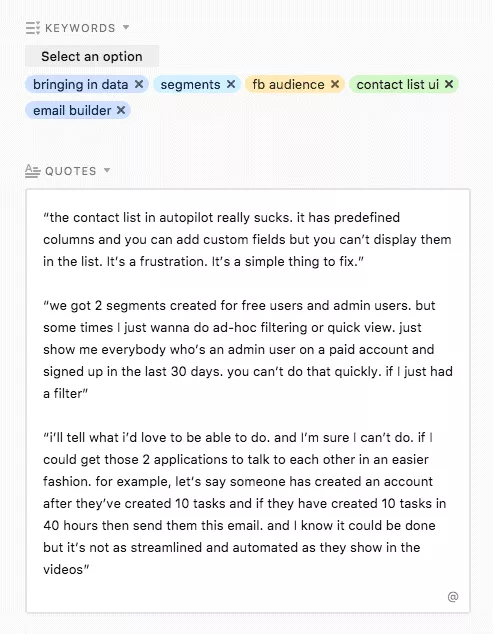The image size is (493, 634).
Task: Click the quote about 2 segments created
Action: [x=248, y=349]
